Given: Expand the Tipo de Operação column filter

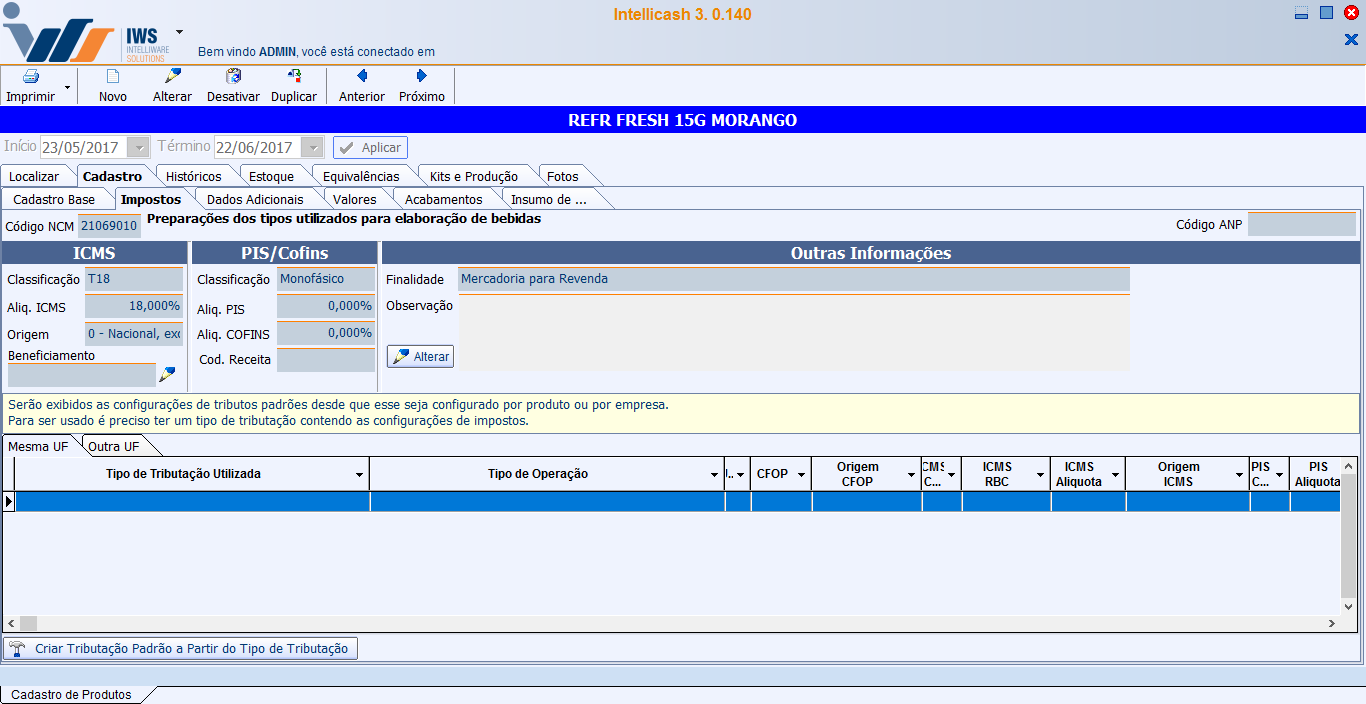Looking at the screenshot, I should pos(714,475).
